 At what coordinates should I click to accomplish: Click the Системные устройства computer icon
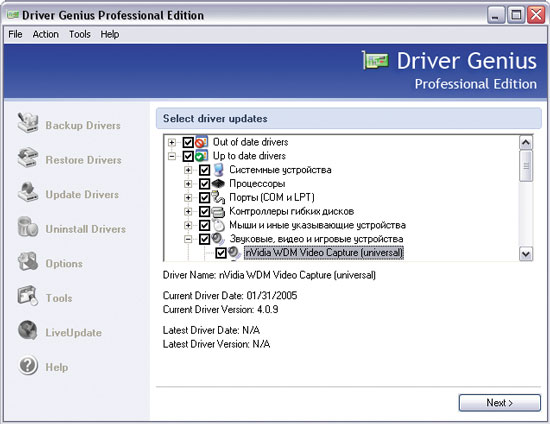(x=218, y=170)
